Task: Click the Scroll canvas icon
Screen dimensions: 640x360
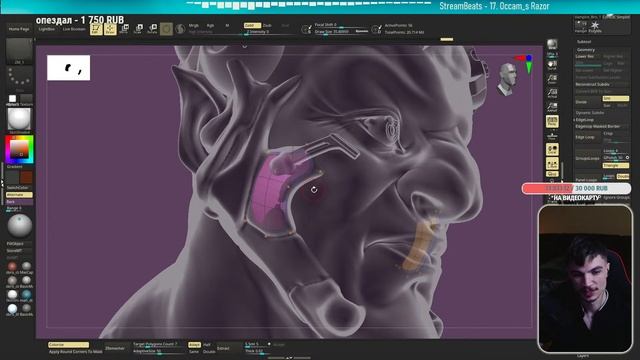Action: click(x=552, y=64)
